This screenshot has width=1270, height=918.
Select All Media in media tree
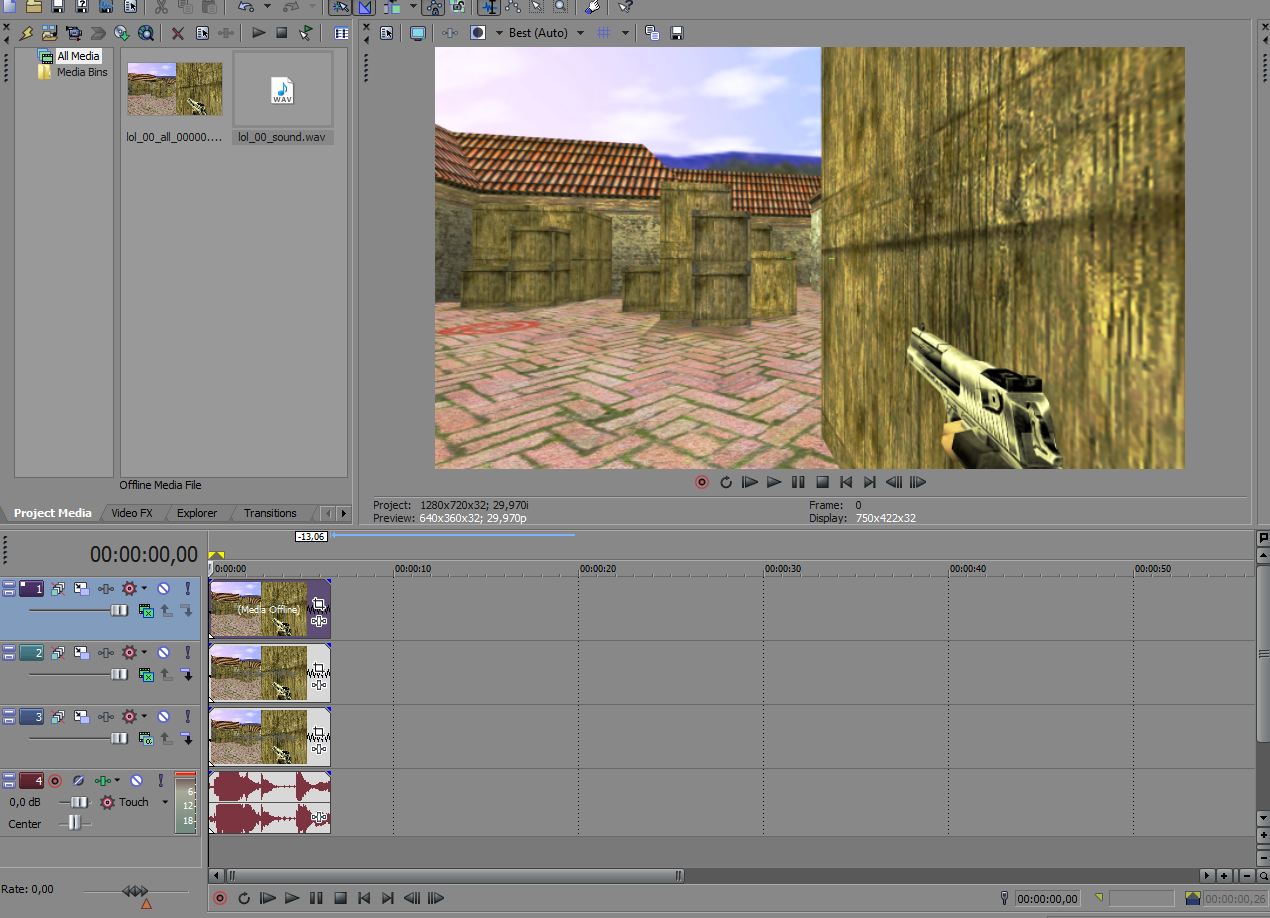77,56
